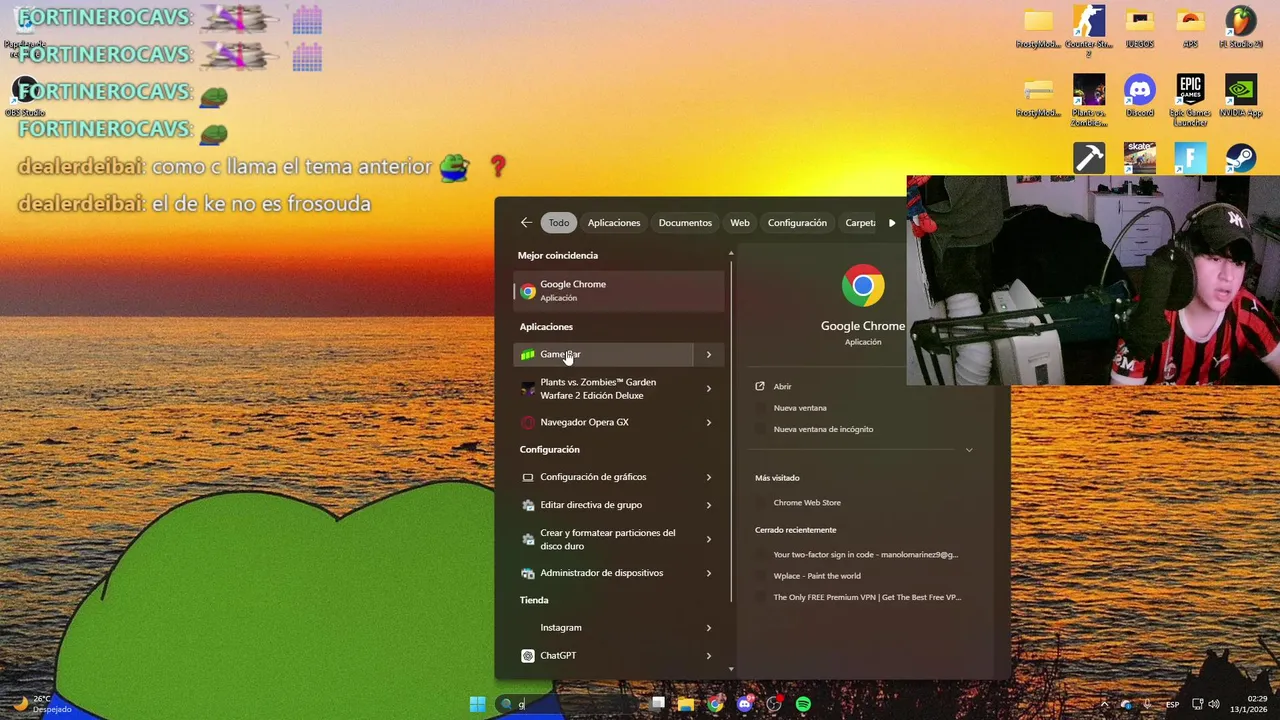Expand Plants vs. Zombies Garden Warfare 2 chevron
This screenshot has width=1280, height=720.
point(709,388)
